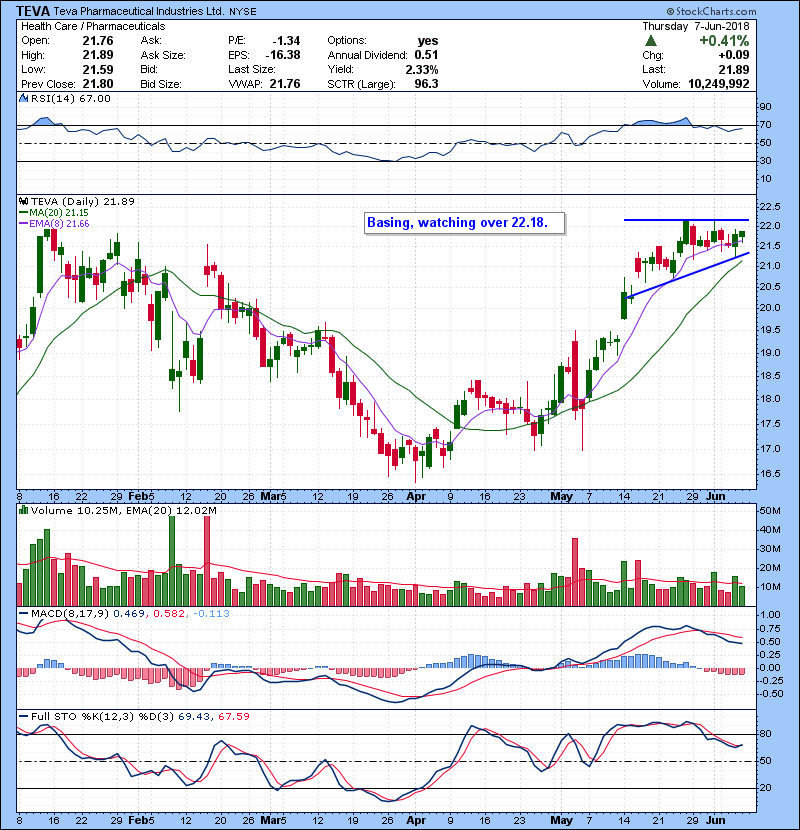Click the green up-triangle change indicator
The height and width of the screenshot is (830, 800).
coord(651,41)
